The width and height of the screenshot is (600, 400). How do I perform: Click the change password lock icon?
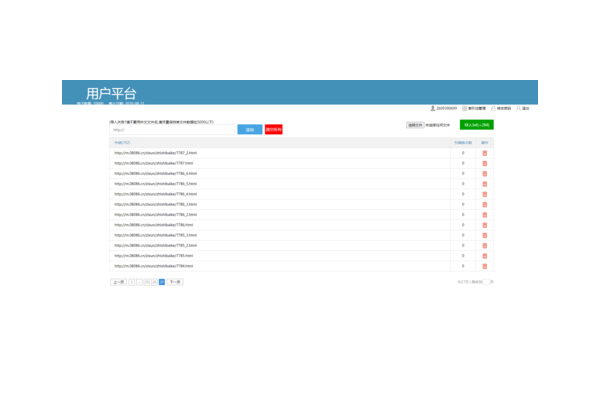[x=492, y=108]
